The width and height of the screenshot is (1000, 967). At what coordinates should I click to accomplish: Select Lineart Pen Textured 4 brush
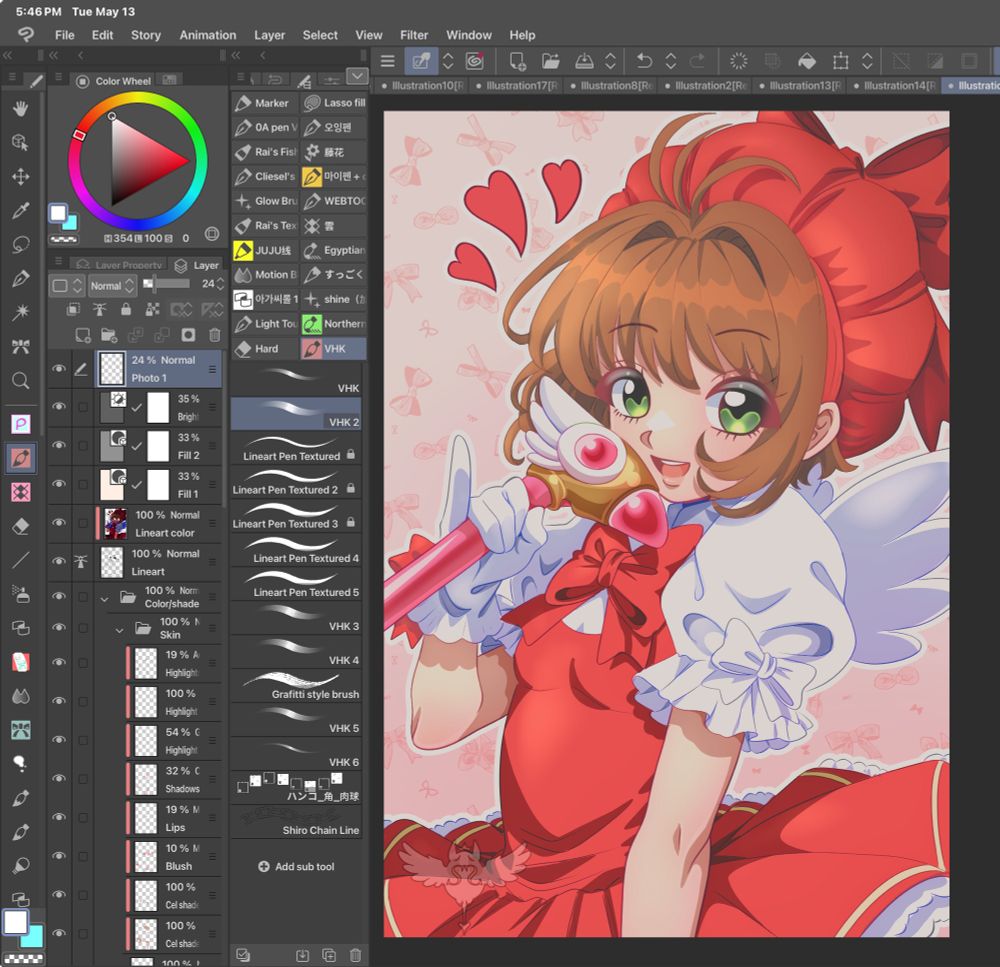coord(297,550)
